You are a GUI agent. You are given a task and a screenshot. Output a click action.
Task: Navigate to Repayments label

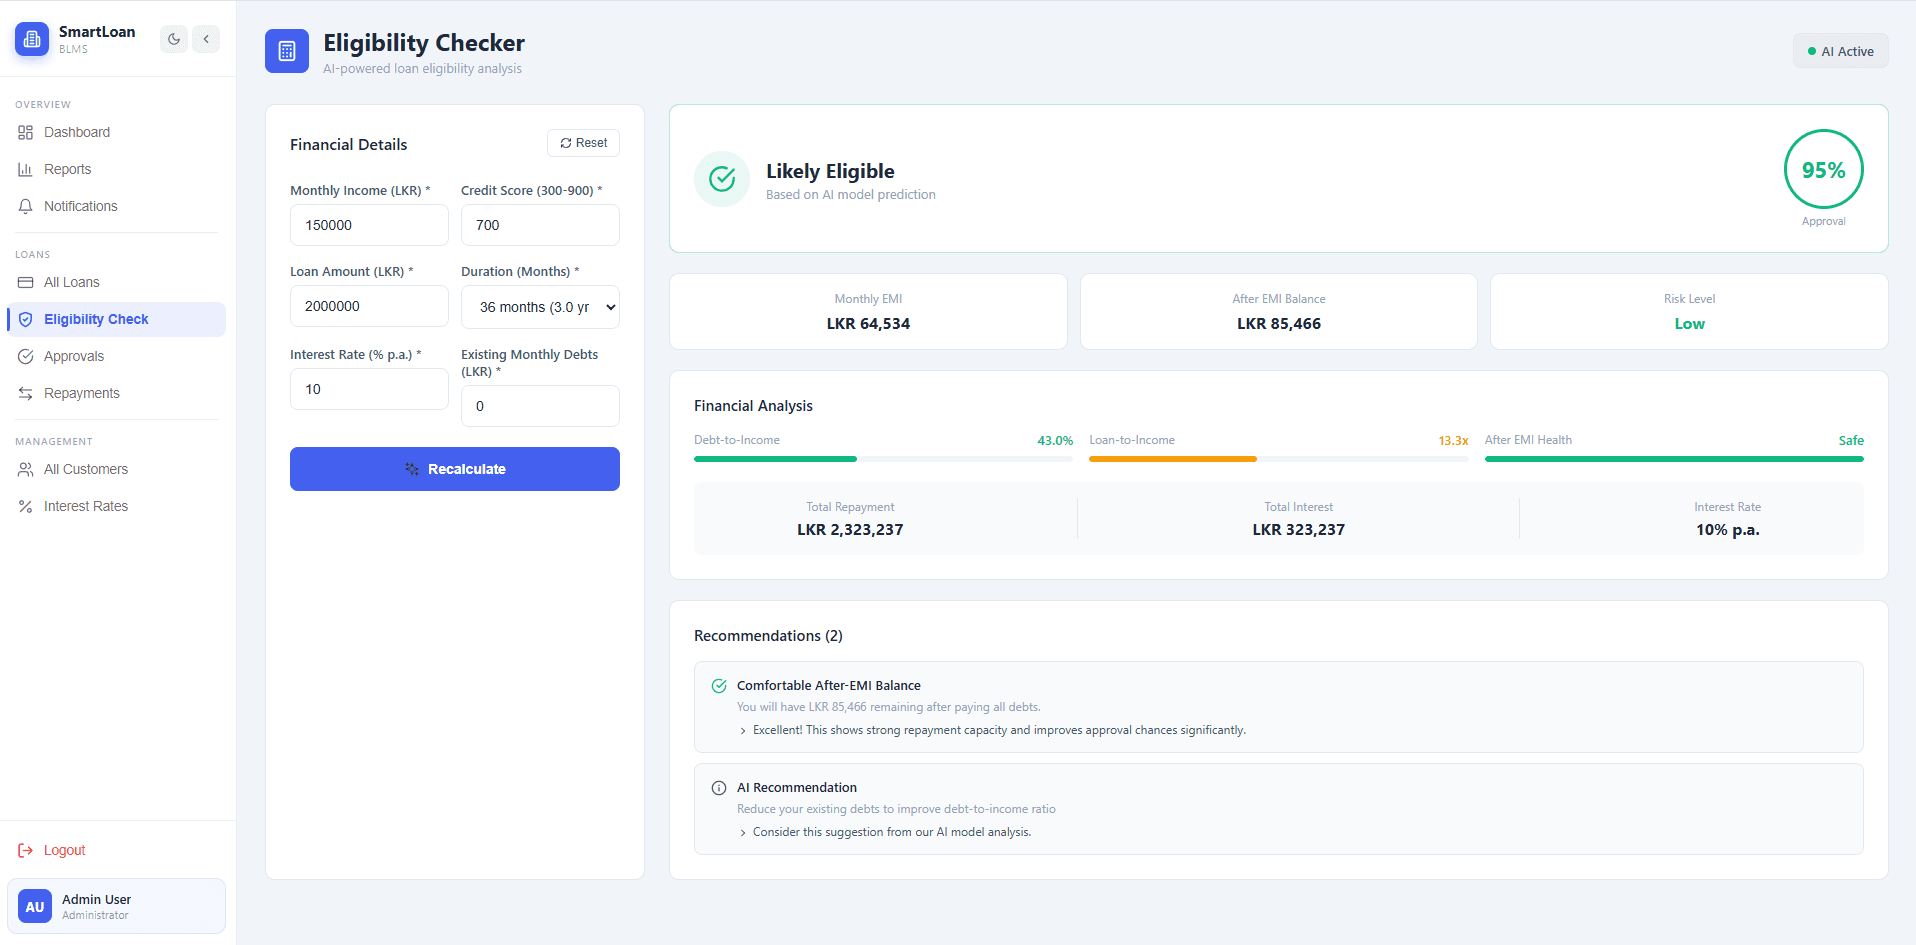click(82, 393)
